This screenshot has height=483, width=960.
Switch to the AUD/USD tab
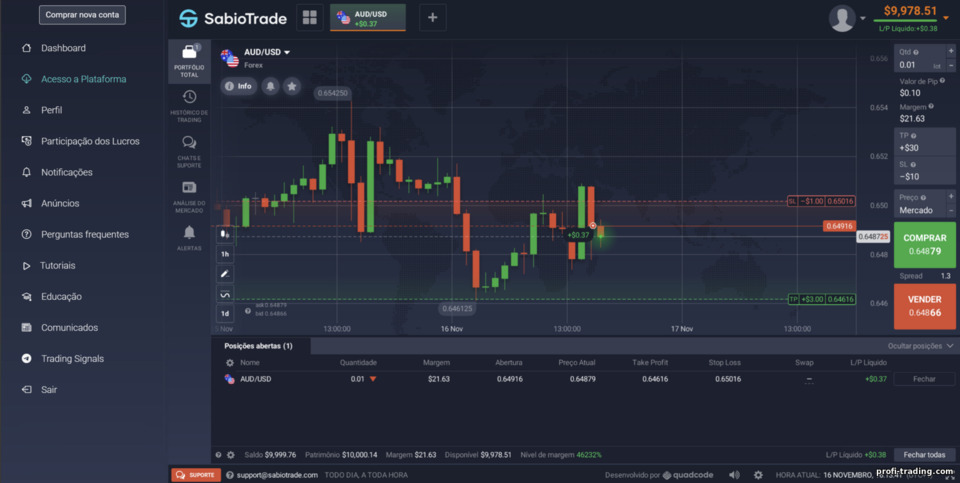[x=367, y=17]
